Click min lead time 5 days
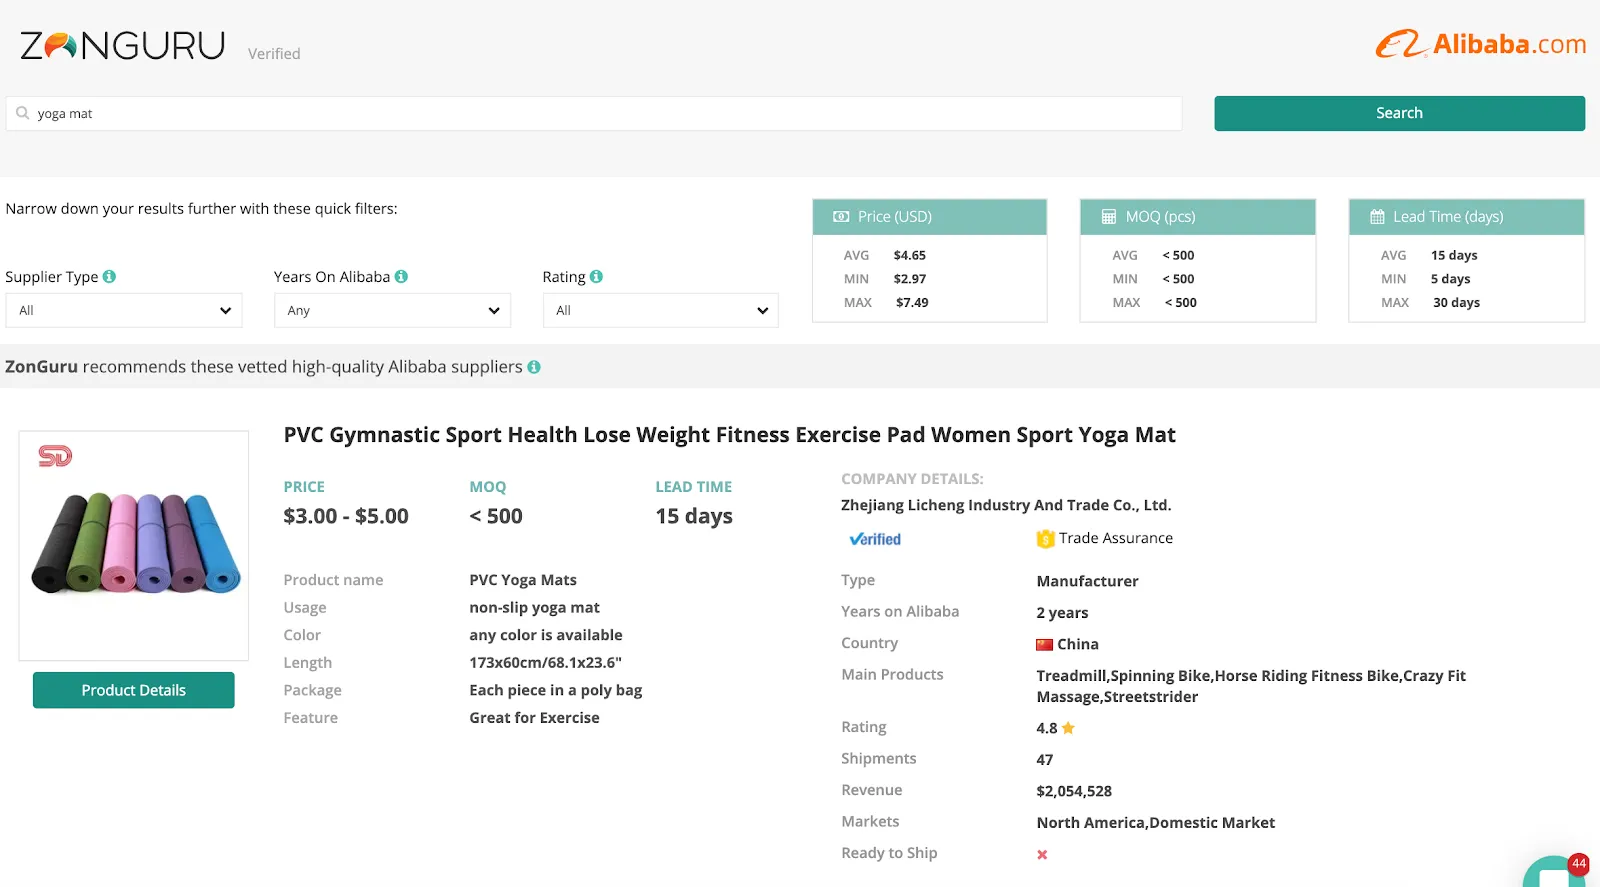The image size is (1600, 887). point(1450,279)
